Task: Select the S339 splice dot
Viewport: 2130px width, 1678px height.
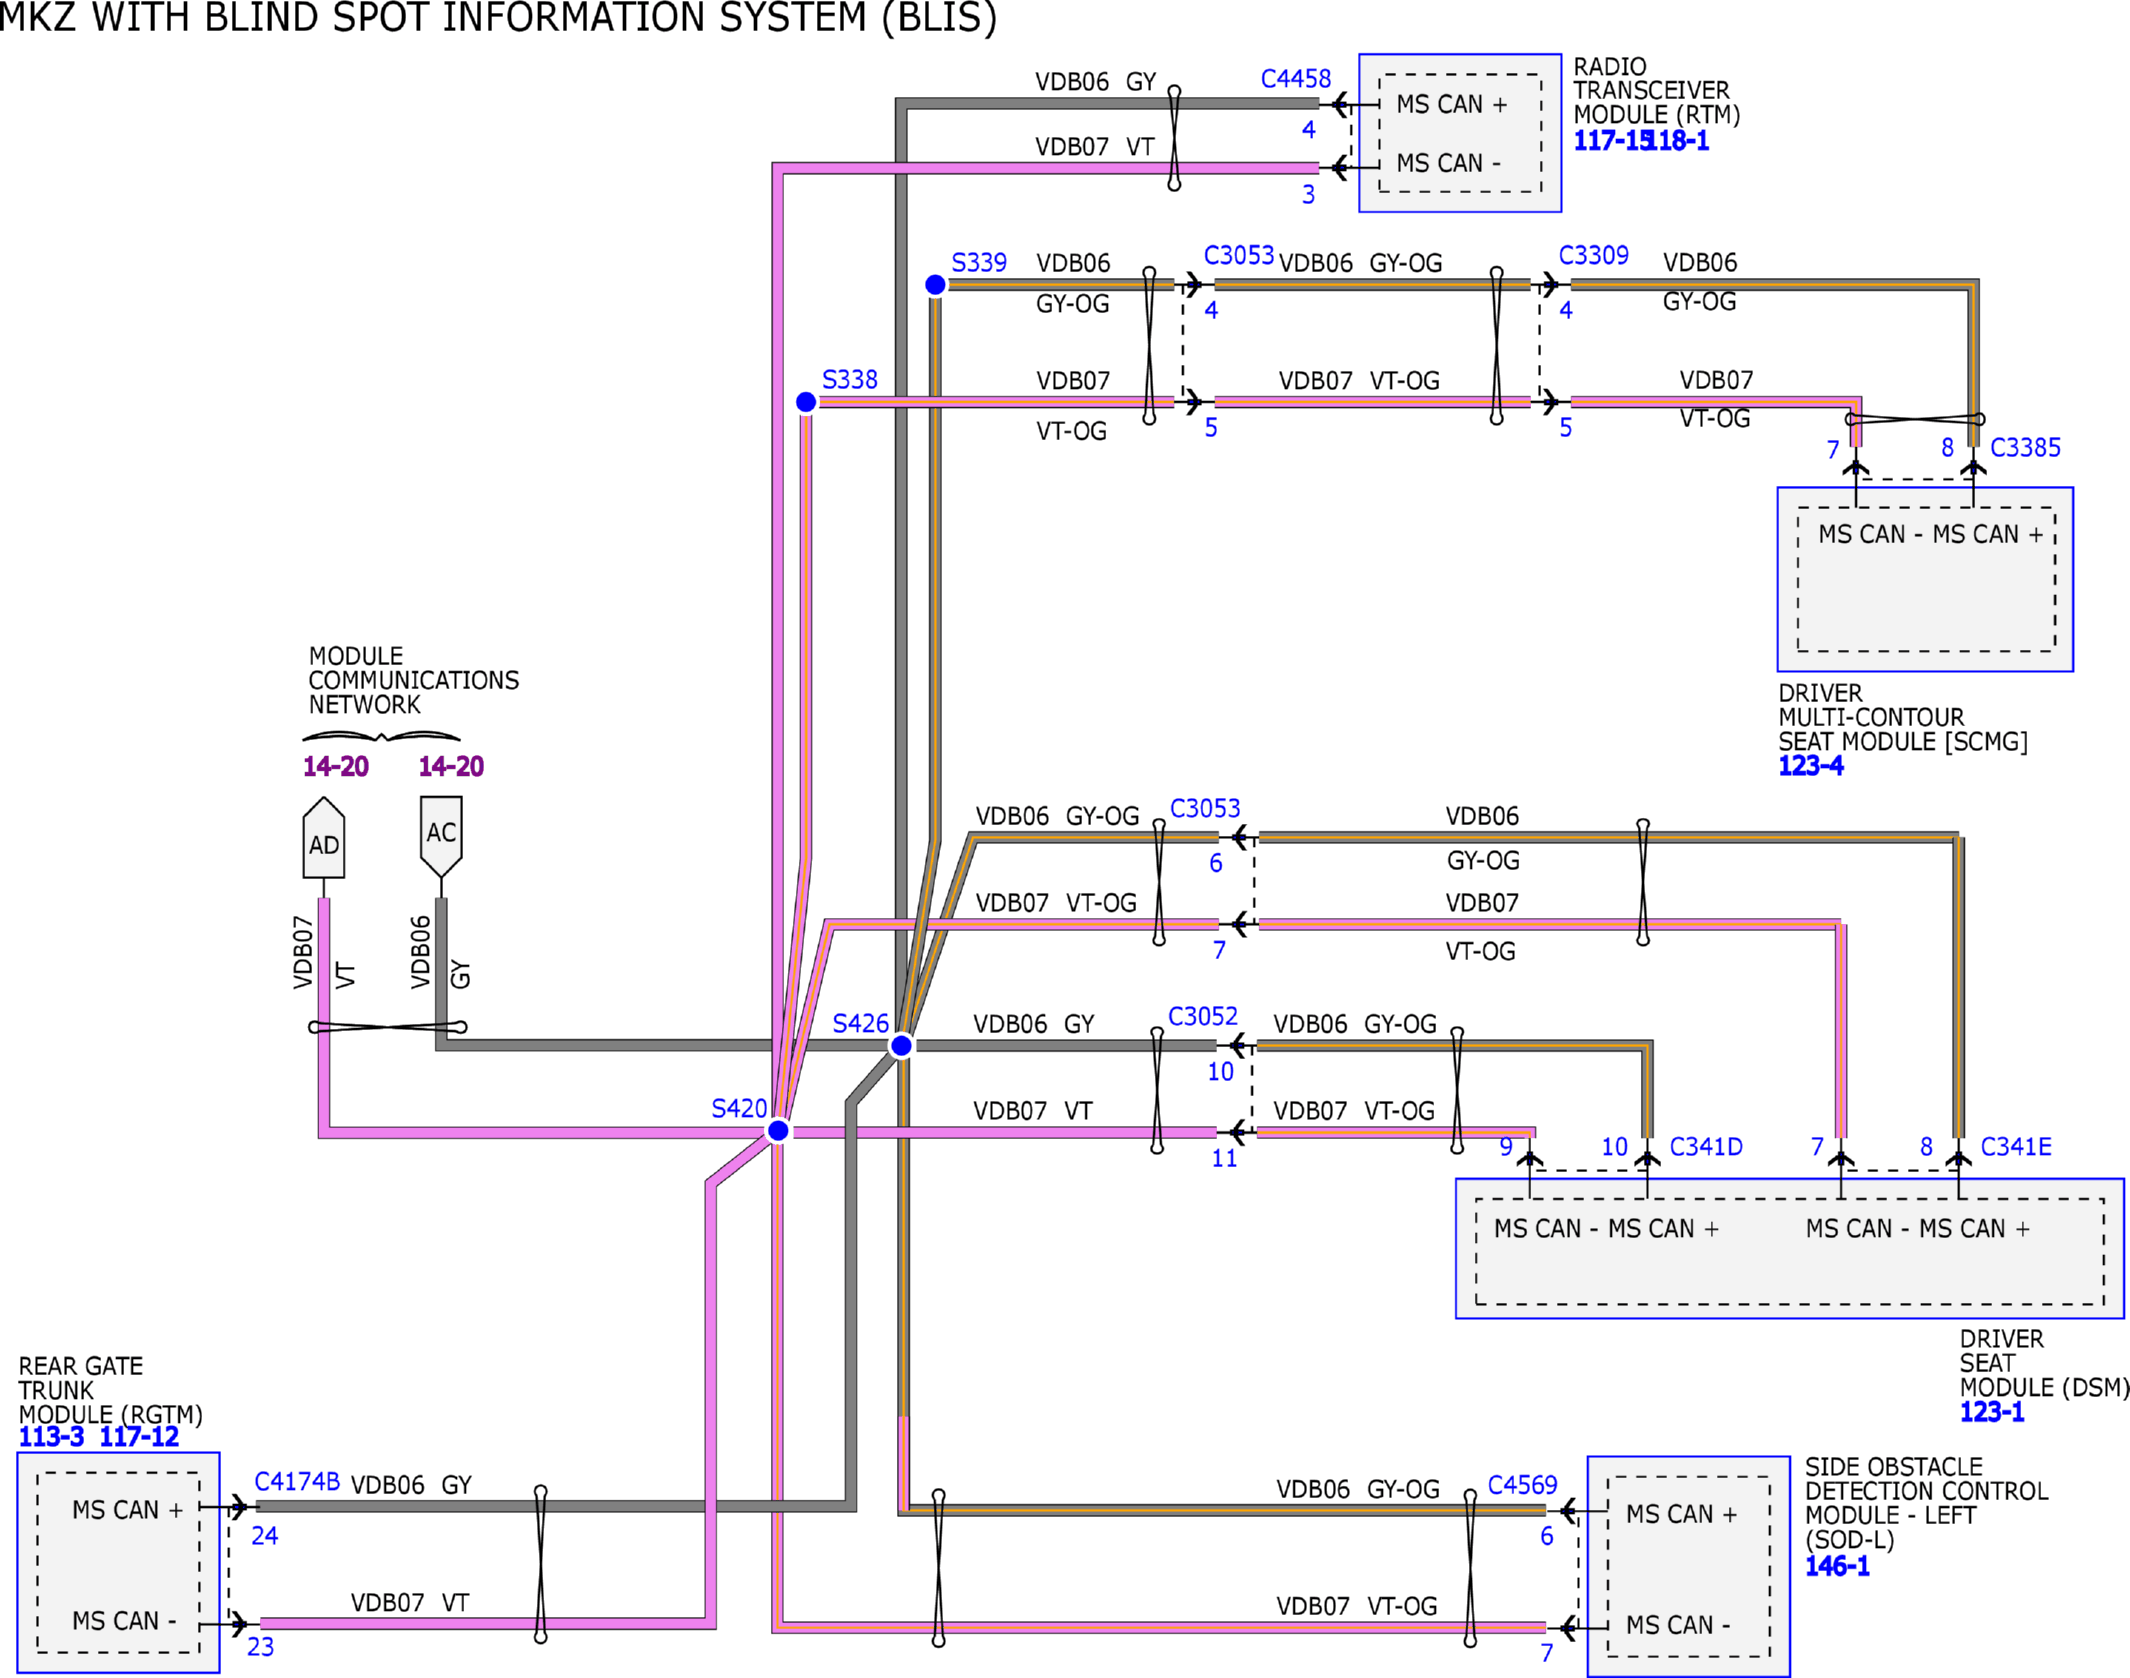Action: 935,285
